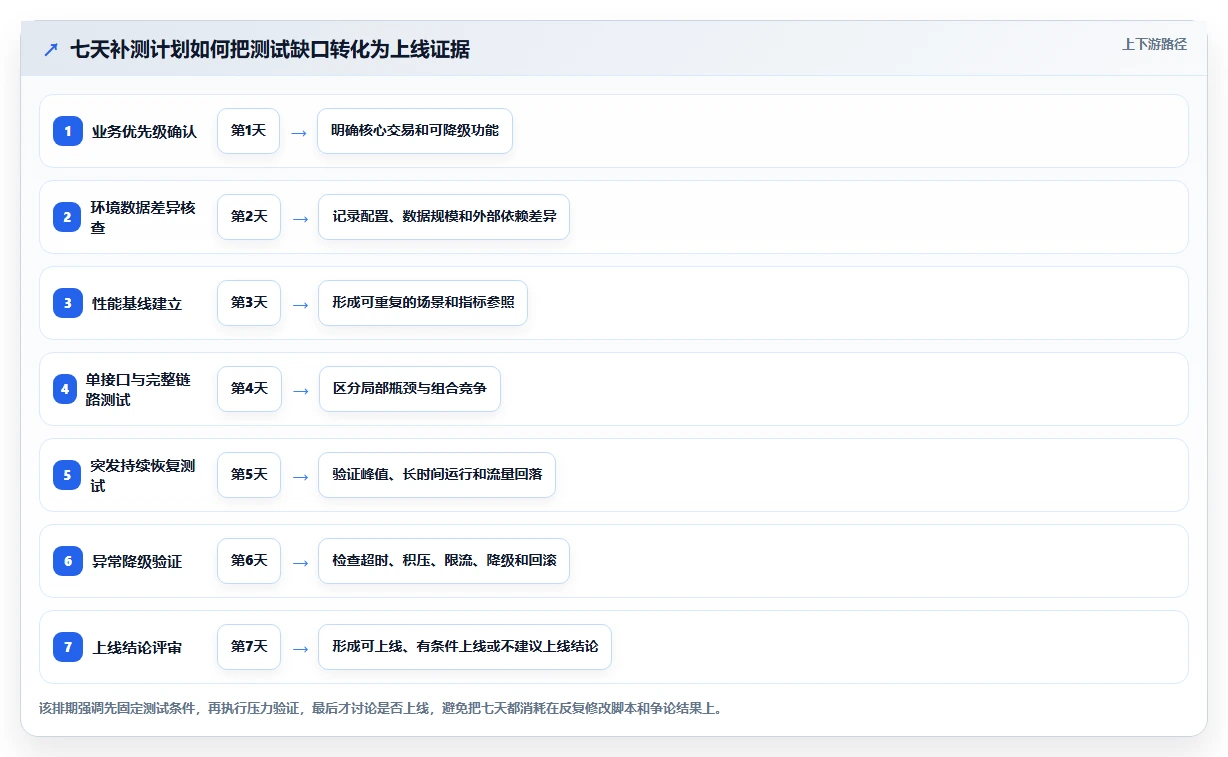Image resolution: width=1228 pixels, height=757 pixels.
Task: Click the step title 业务优先级确认
Action: pyautogui.click(x=144, y=132)
